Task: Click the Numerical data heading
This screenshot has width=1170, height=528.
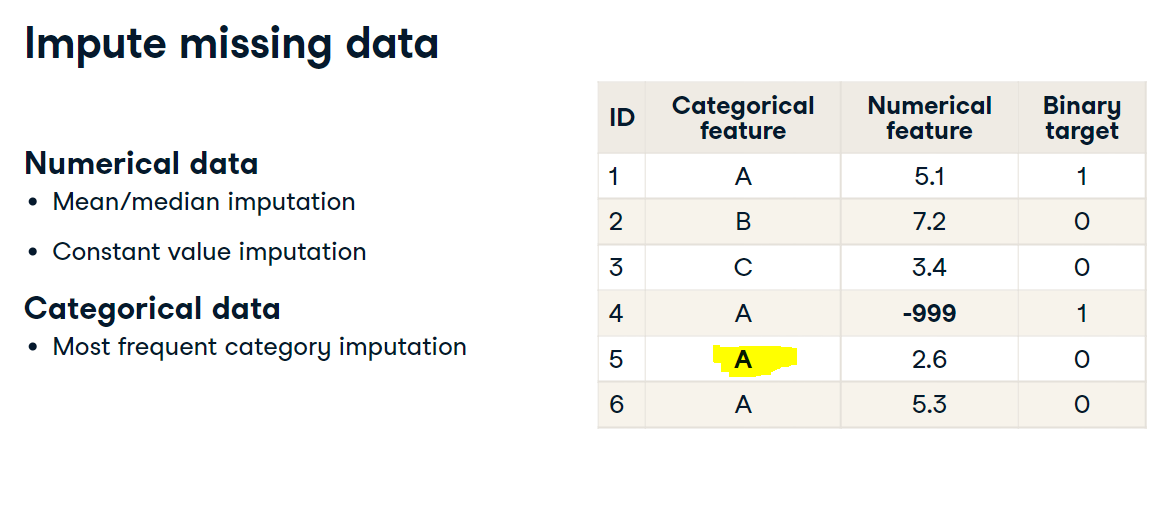Action: coord(141,163)
